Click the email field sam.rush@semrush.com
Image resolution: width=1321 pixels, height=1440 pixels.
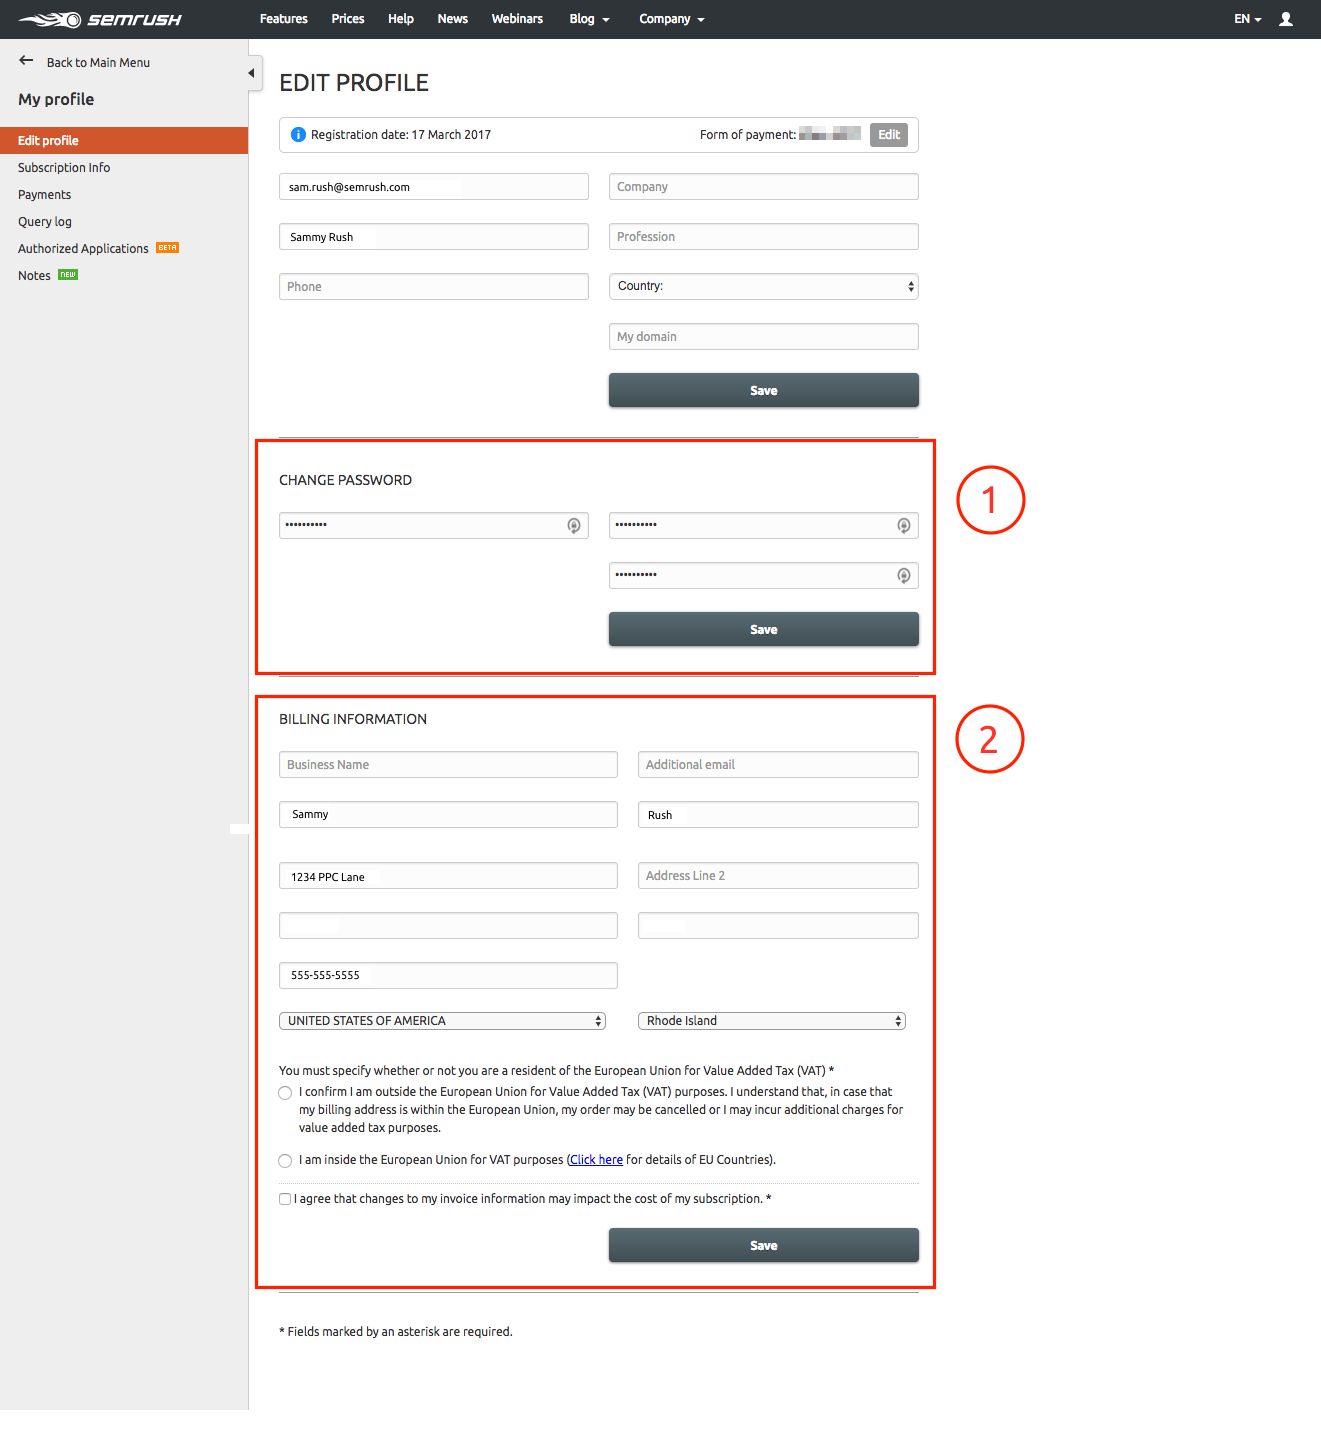point(434,187)
